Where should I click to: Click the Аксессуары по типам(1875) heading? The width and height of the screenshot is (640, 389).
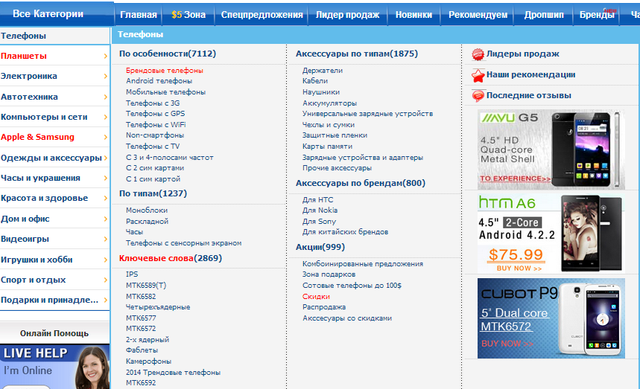[x=357, y=54]
